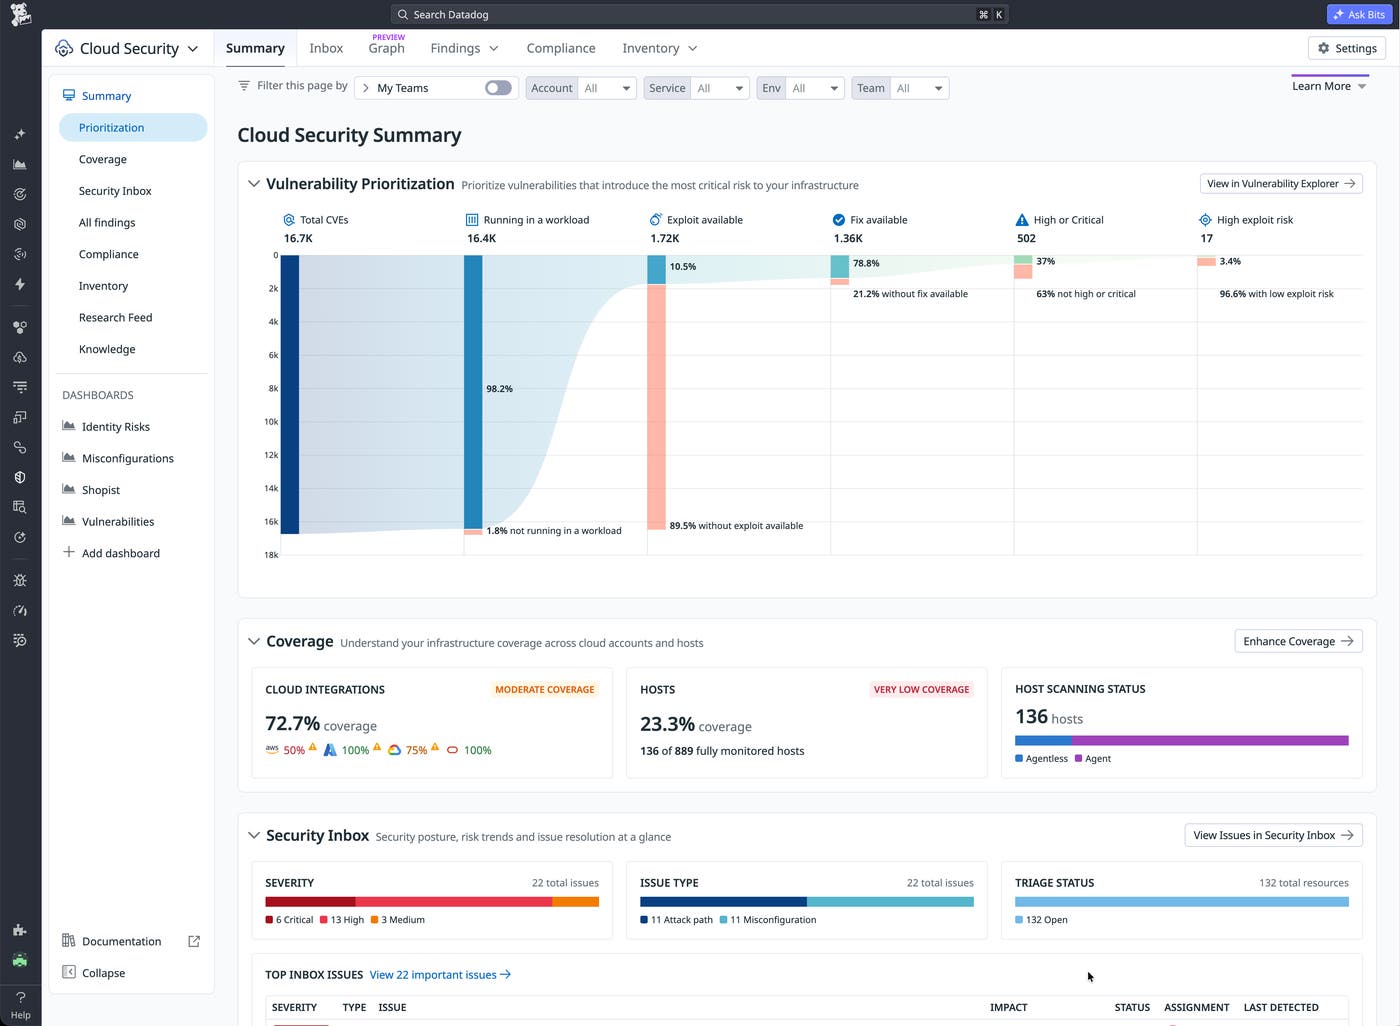Collapse the Security Inbox section
This screenshot has height=1026, width=1400.
[x=254, y=835]
